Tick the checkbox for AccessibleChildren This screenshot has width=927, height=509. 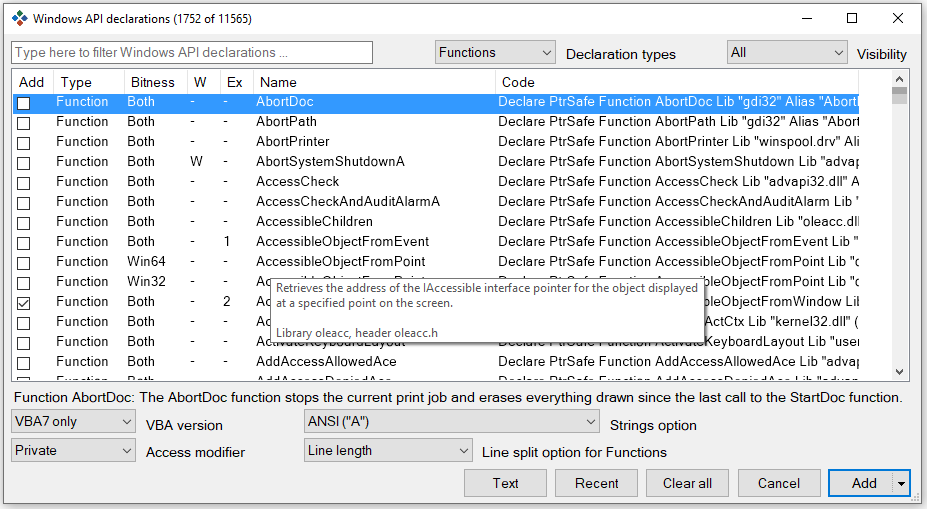tap(24, 223)
